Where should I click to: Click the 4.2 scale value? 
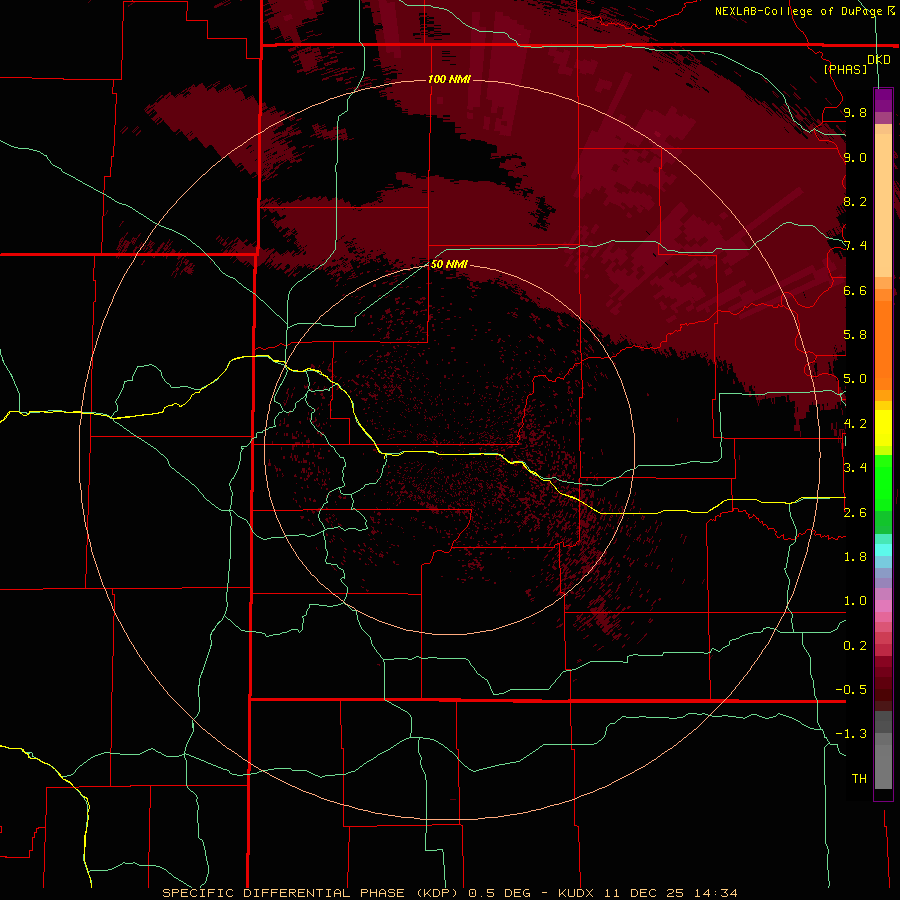click(855, 424)
